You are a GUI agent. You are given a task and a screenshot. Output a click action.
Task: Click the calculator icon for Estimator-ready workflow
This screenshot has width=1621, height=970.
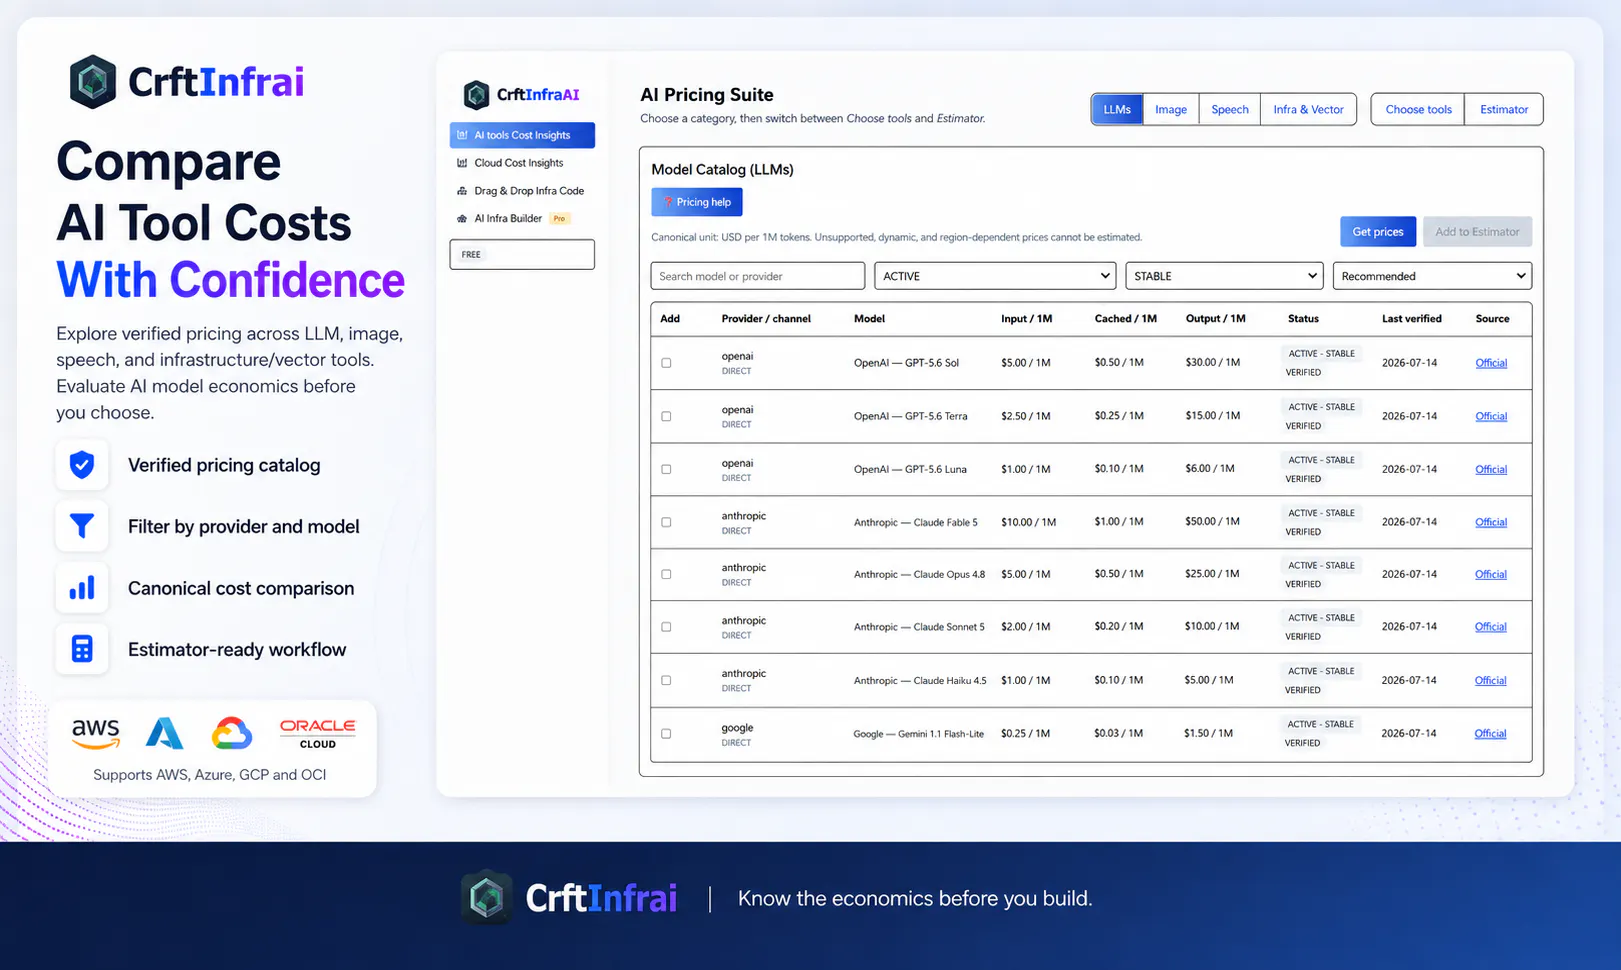point(82,649)
